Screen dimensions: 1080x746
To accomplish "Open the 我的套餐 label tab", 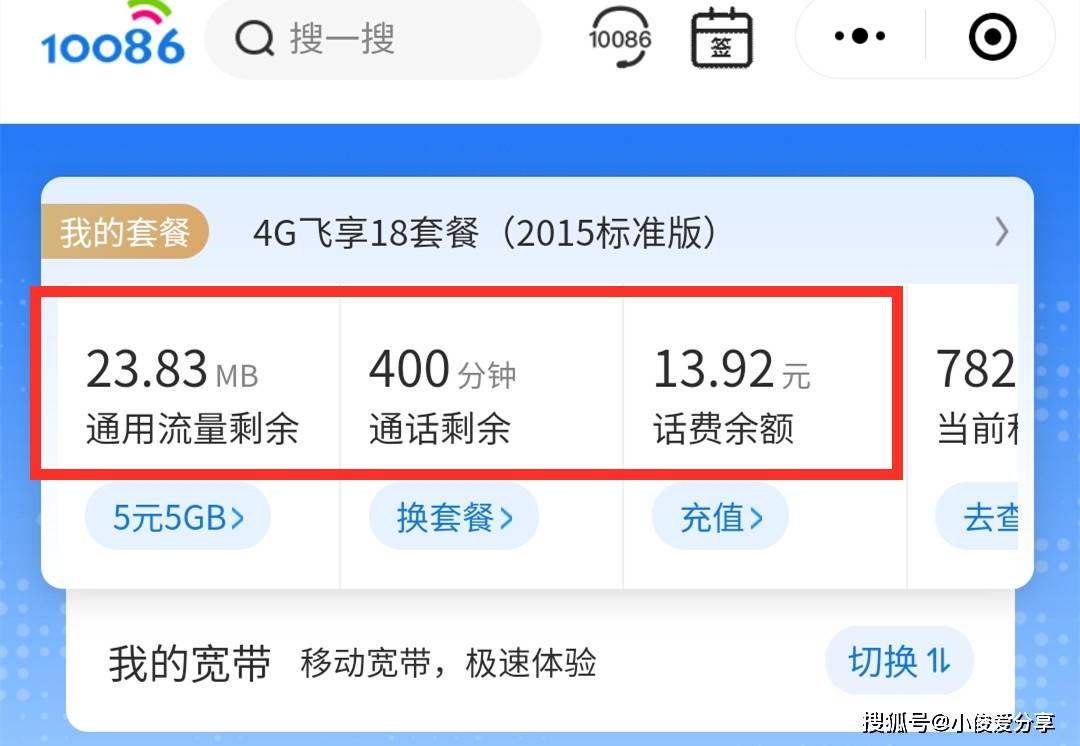I will [x=125, y=232].
